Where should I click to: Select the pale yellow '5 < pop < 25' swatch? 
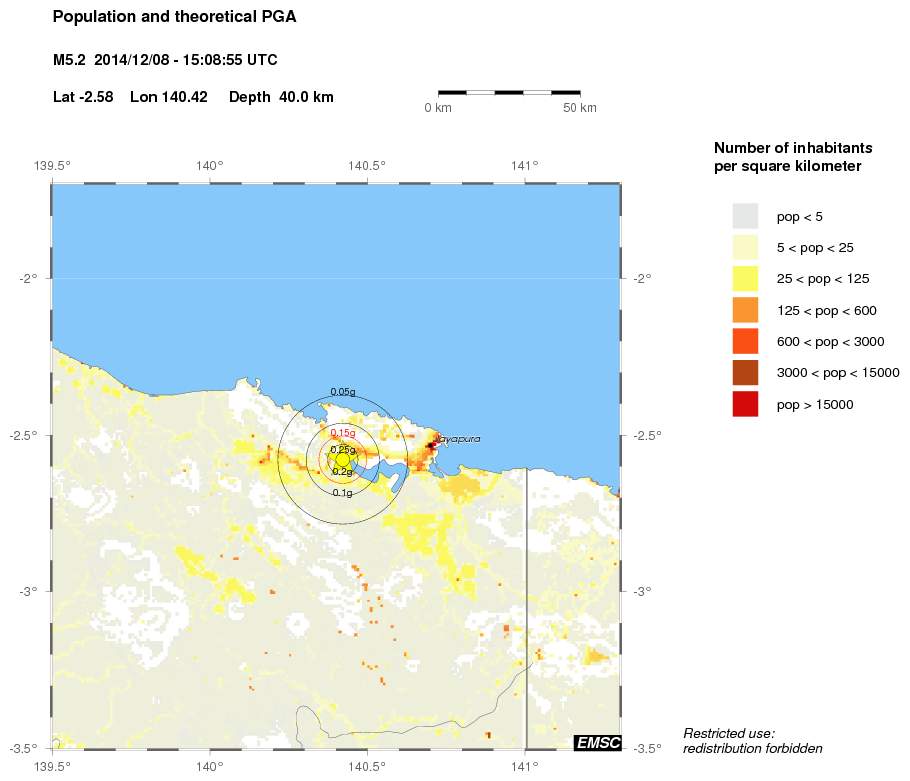(745, 247)
